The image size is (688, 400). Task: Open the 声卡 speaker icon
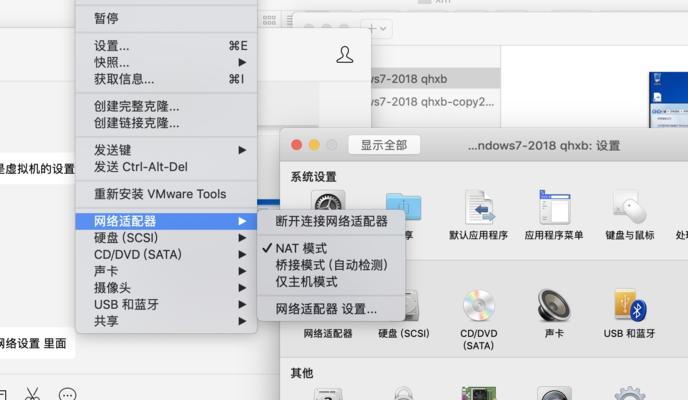click(554, 305)
